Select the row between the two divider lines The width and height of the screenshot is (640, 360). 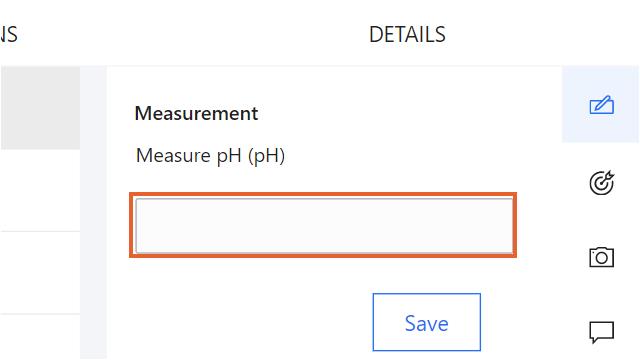40,273
